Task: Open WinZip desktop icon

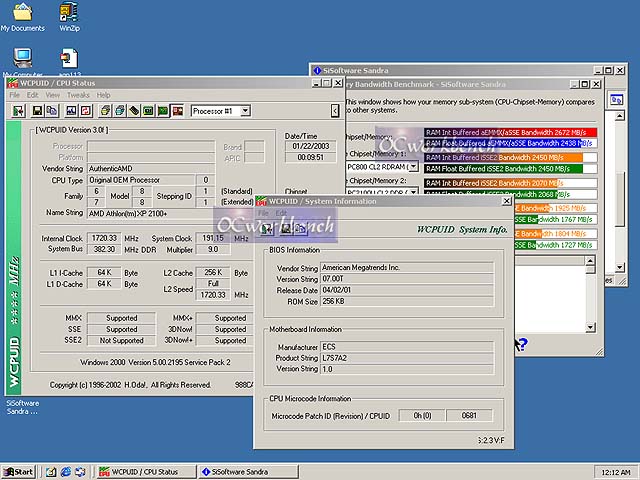Action: tap(69, 17)
